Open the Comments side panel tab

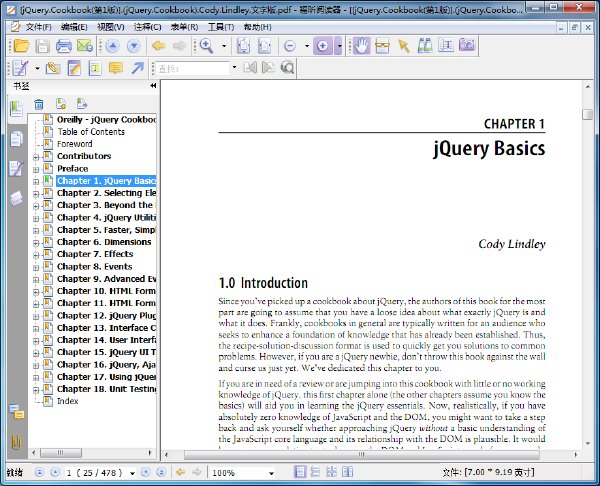pos(16,412)
